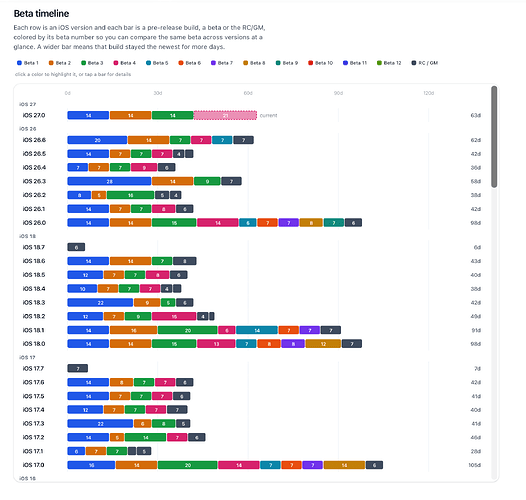Viewport: 526px width, 500px height.
Task: Open the lone RC bar for iOS 18.7
Action: pos(76,247)
